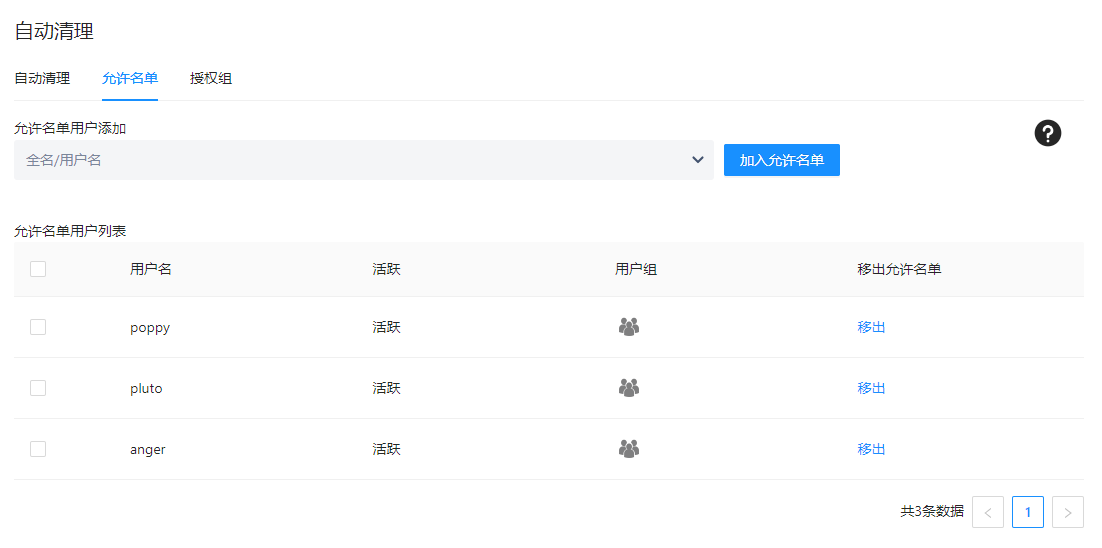Go to previous page arrow
The image size is (1102, 548).
pyautogui.click(x=988, y=512)
